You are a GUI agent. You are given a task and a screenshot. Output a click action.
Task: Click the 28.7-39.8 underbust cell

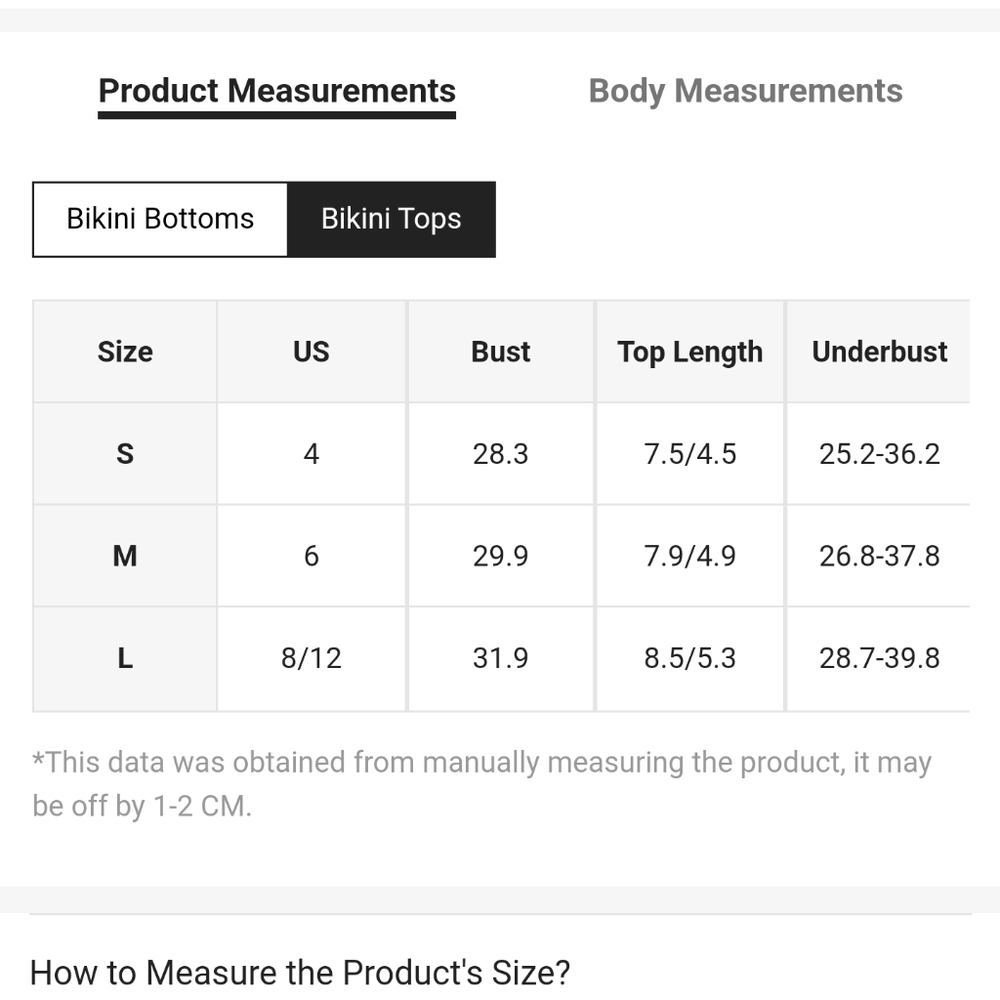coord(879,658)
